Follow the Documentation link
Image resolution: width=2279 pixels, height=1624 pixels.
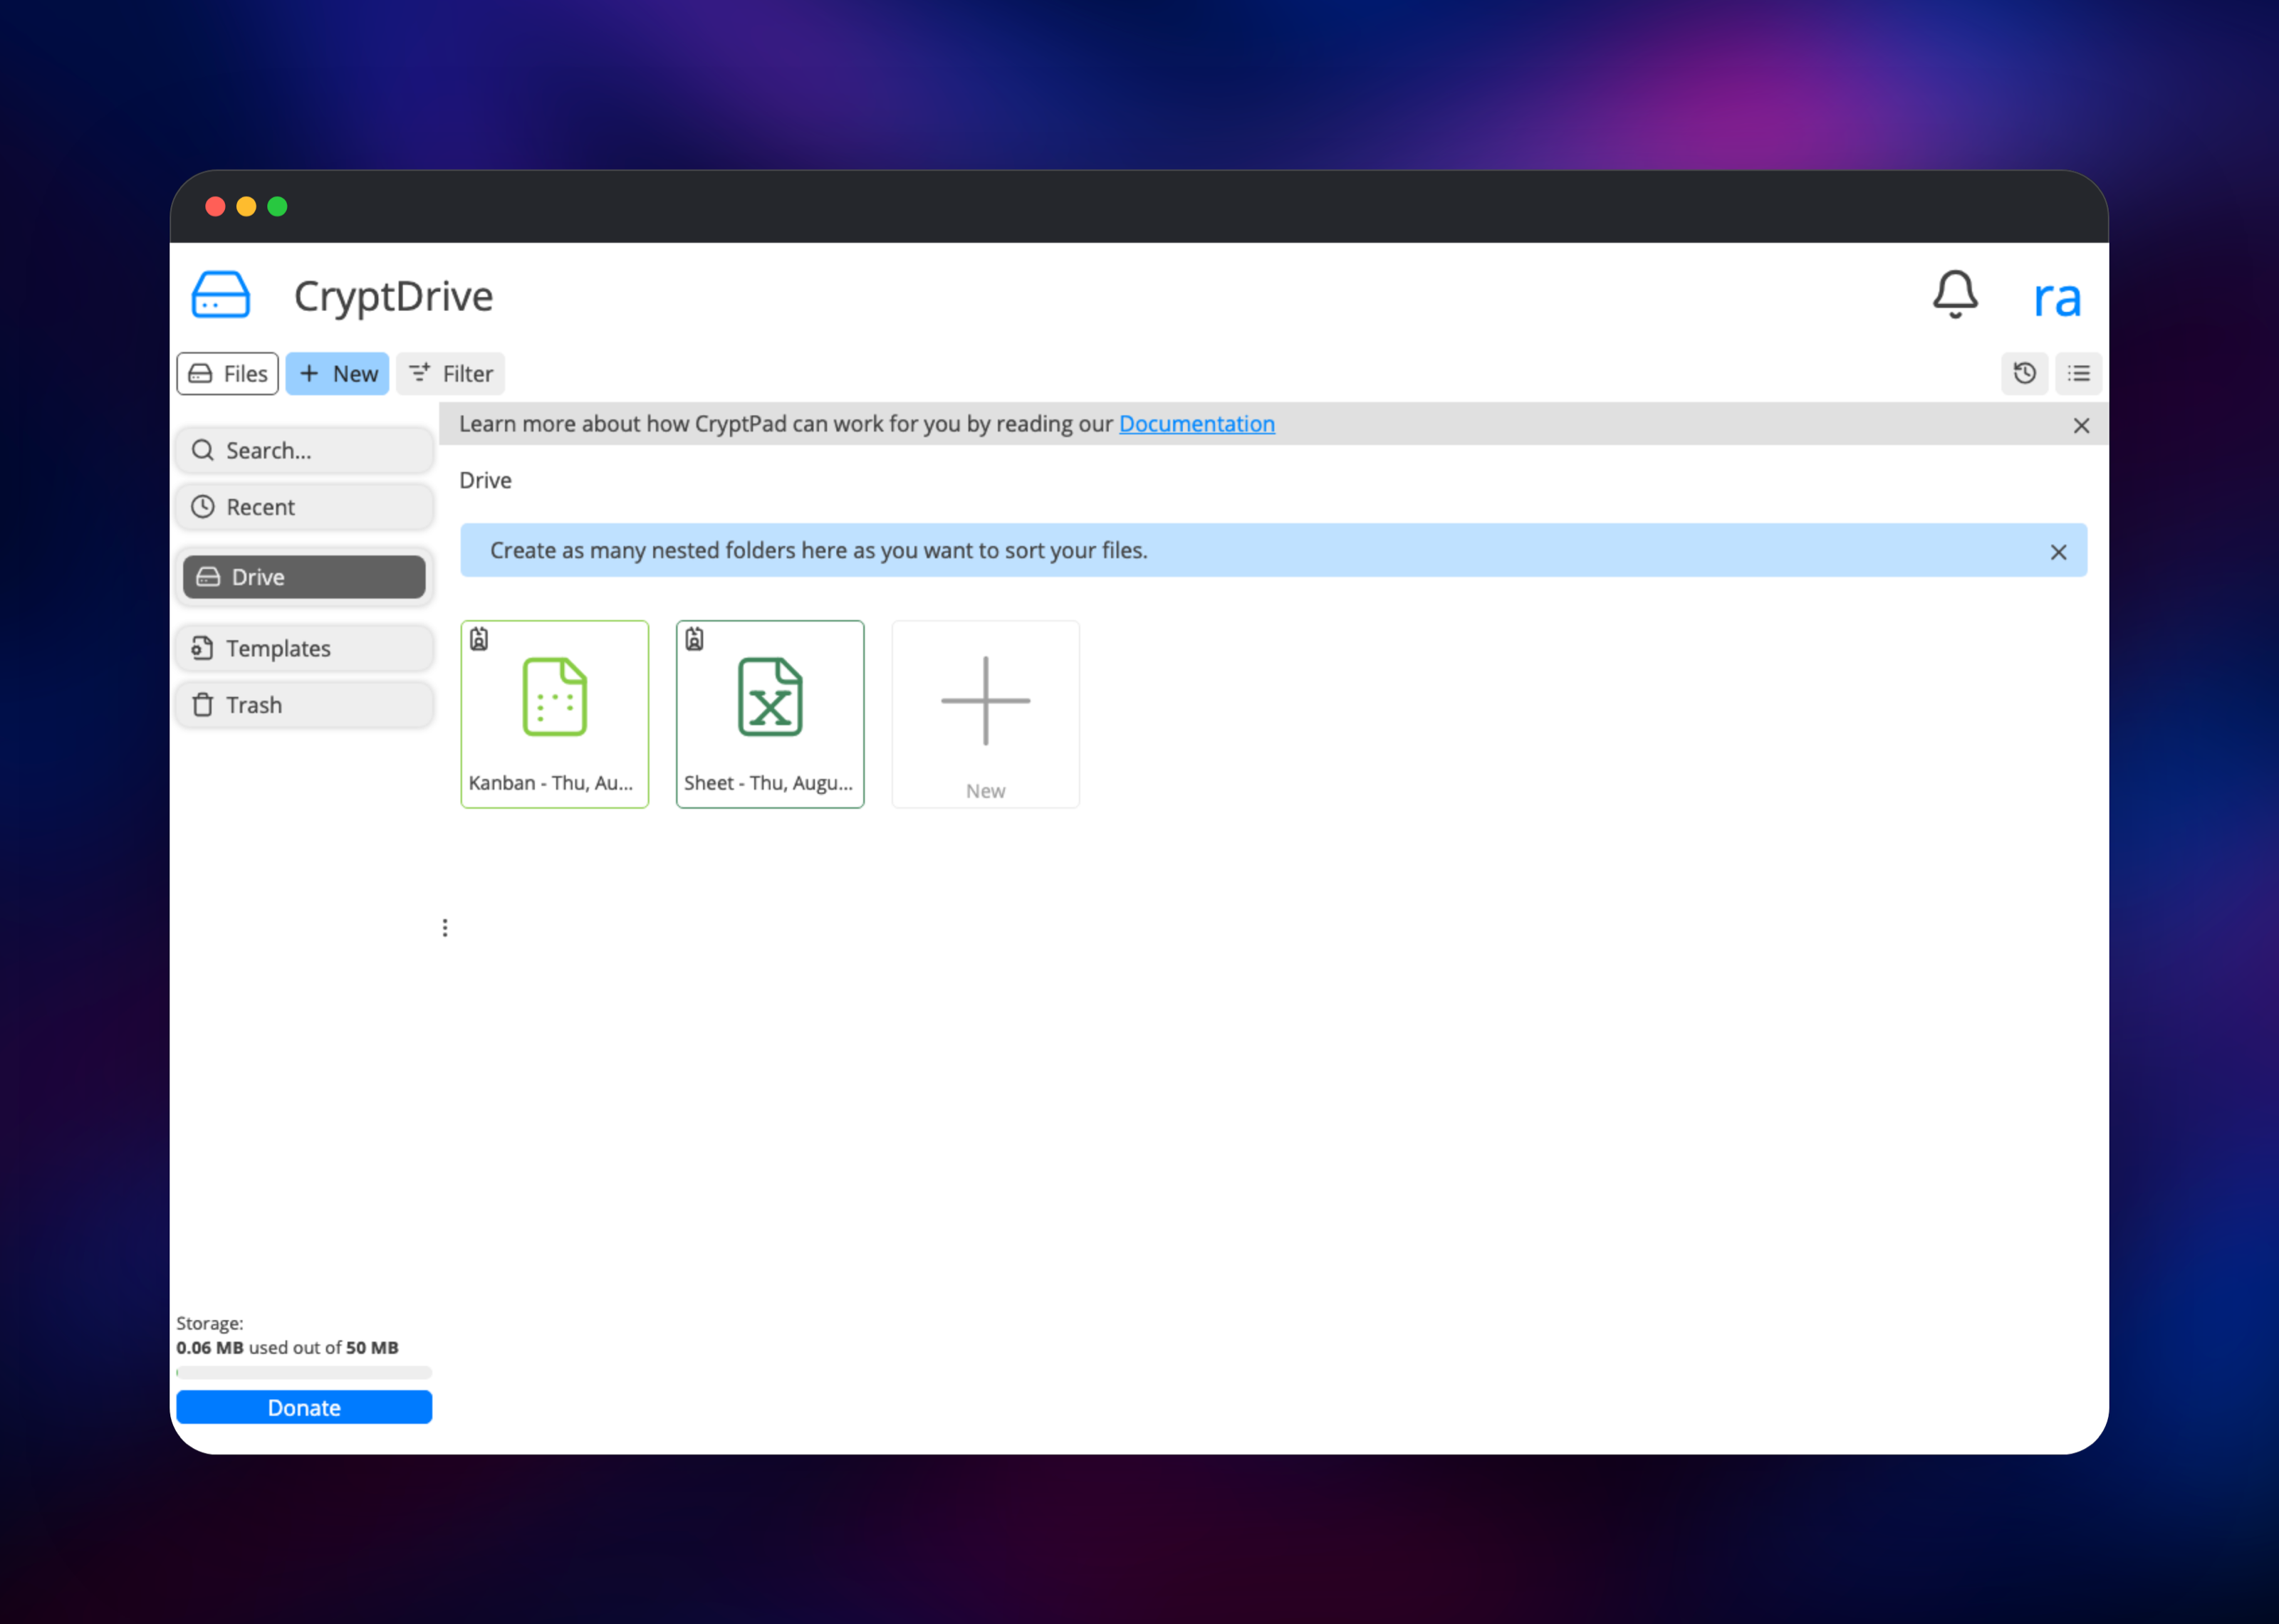click(x=1197, y=424)
